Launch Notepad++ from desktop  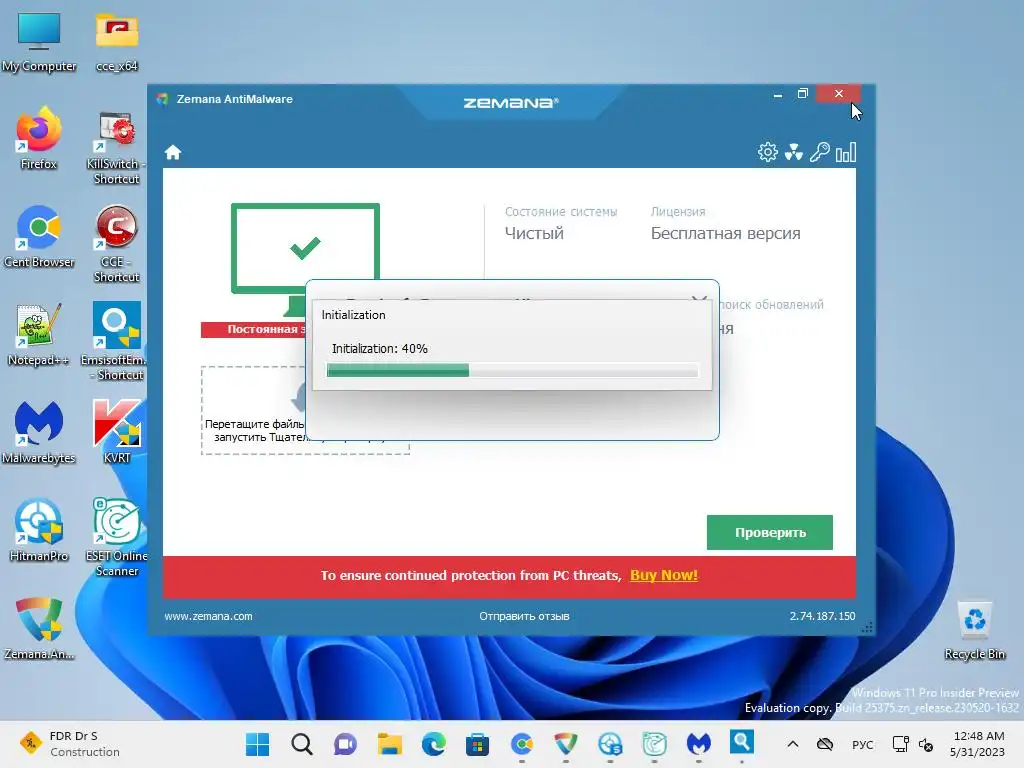click(39, 334)
